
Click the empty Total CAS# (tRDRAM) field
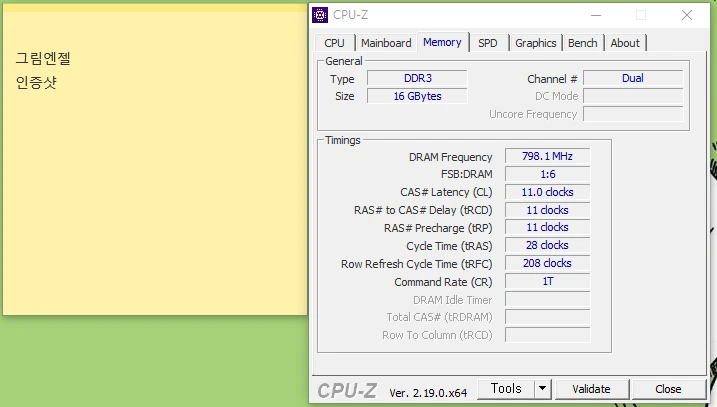tap(547, 317)
